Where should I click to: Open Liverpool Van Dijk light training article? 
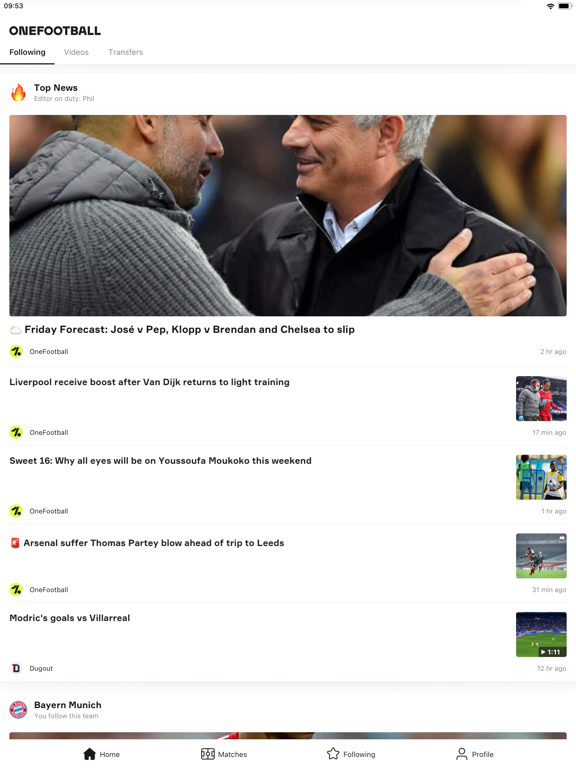pos(149,382)
